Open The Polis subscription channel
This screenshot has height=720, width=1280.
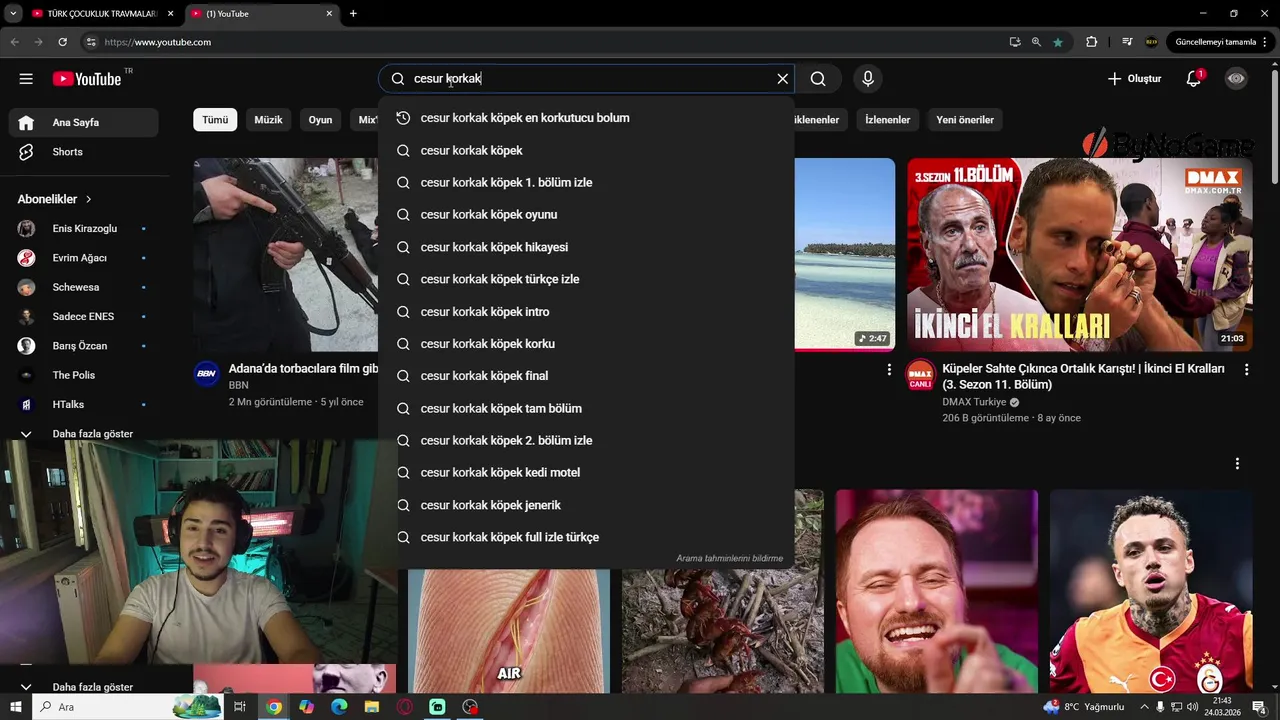point(84,375)
